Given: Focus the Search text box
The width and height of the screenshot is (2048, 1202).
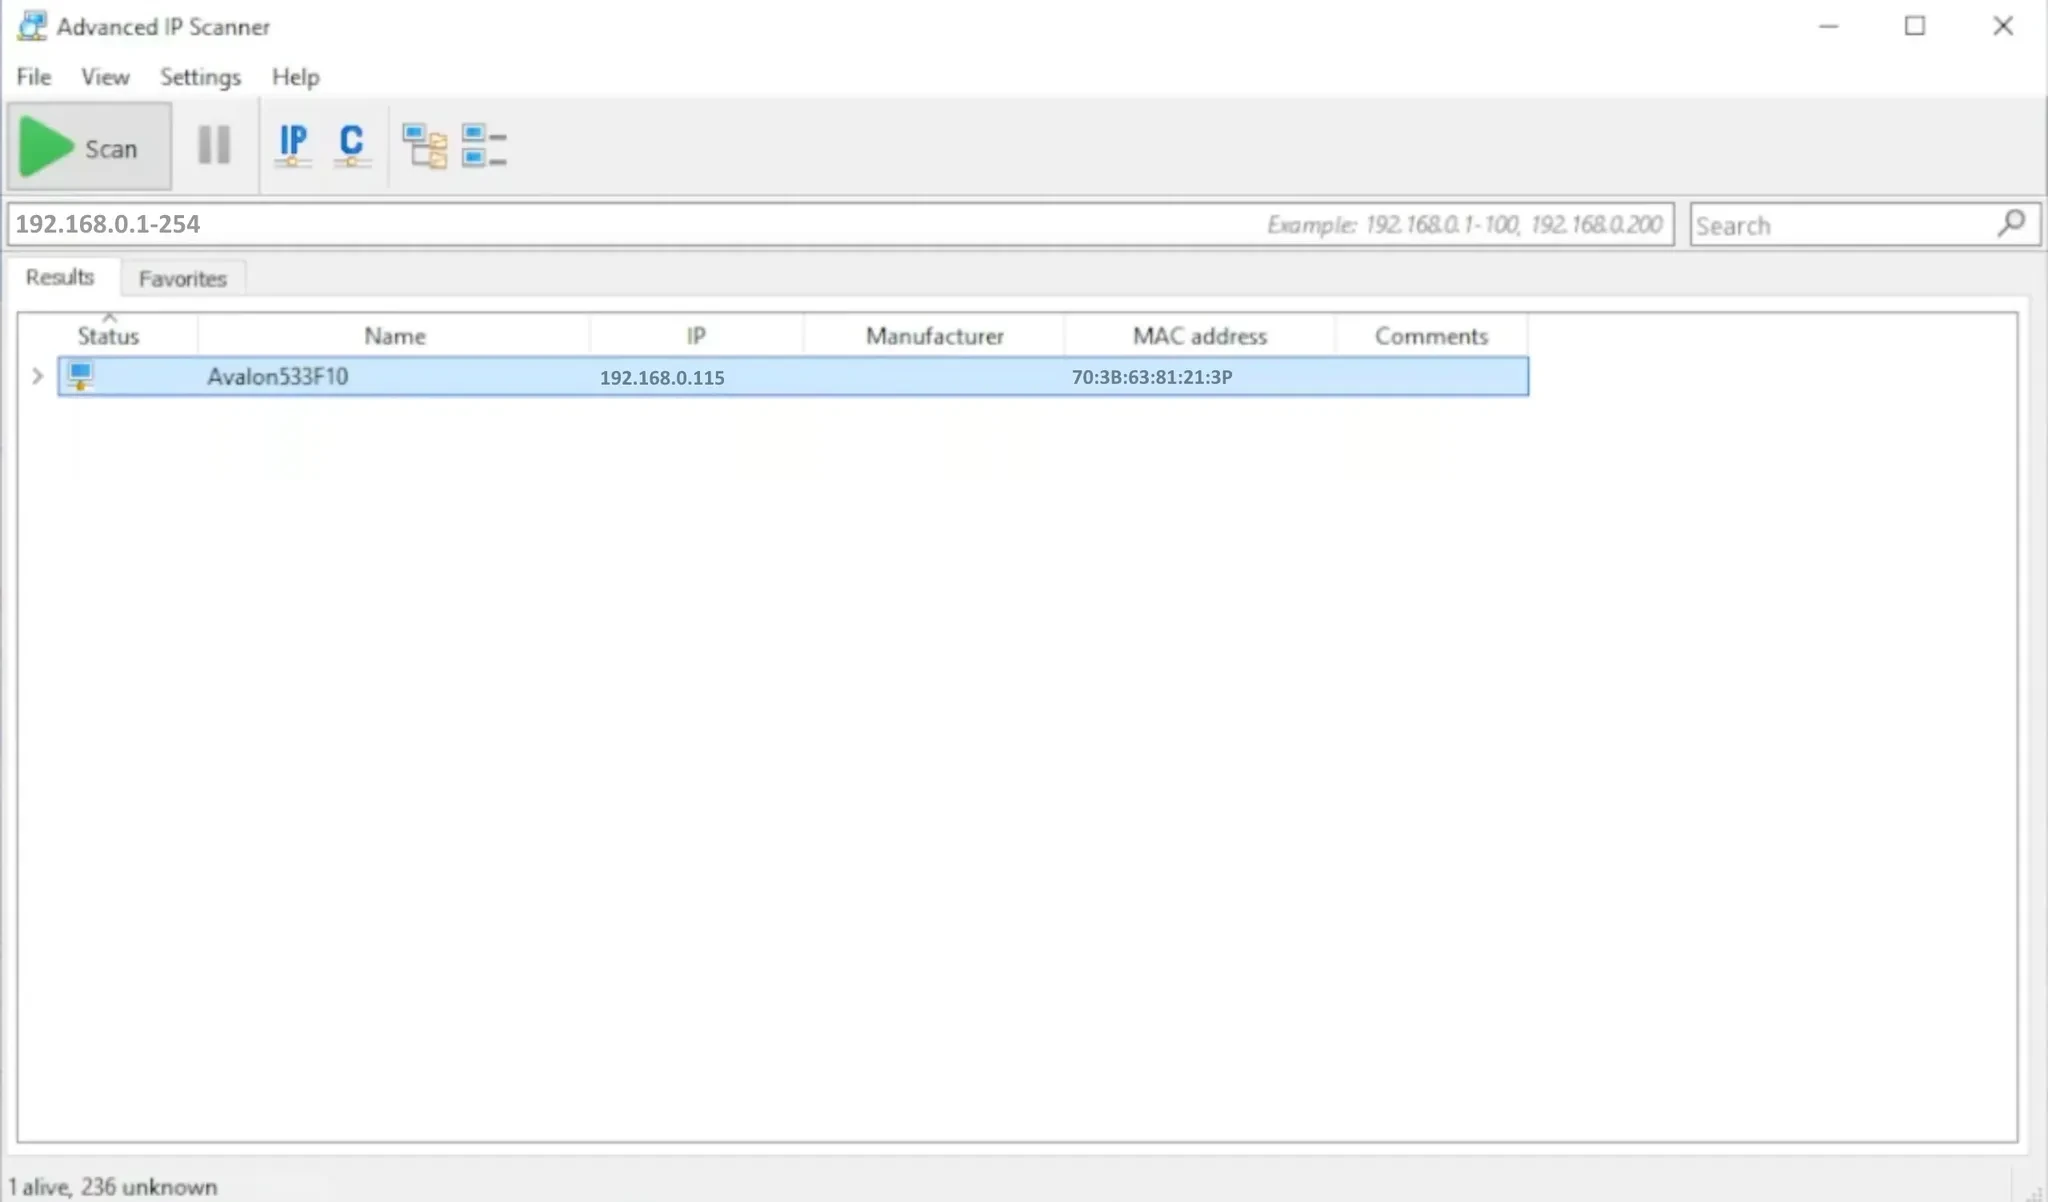Looking at the screenshot, I should pos(1840,225).
